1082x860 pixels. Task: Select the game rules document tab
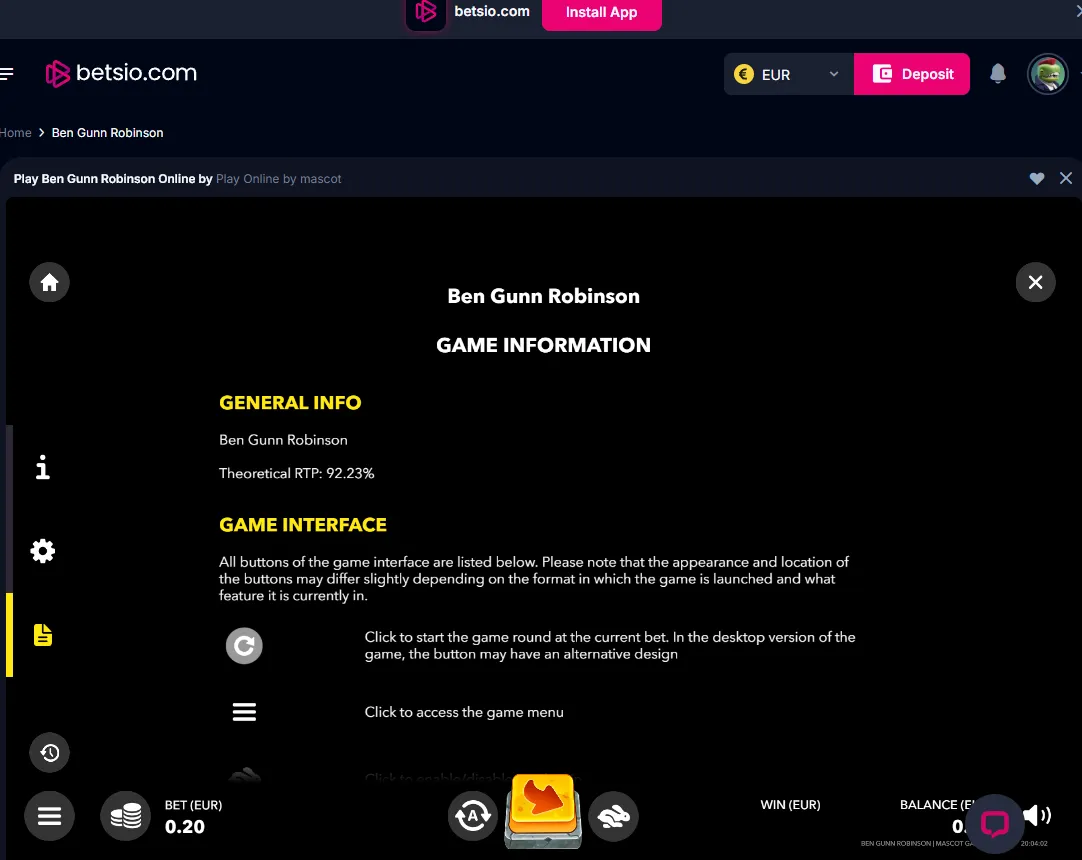[x=43, y=635]
